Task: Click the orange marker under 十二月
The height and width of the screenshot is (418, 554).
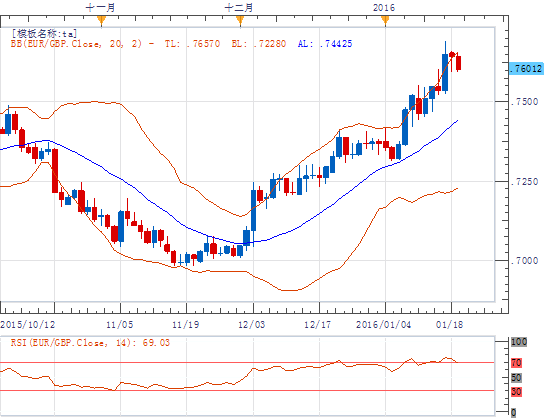Action: click(x=240, y=20)
